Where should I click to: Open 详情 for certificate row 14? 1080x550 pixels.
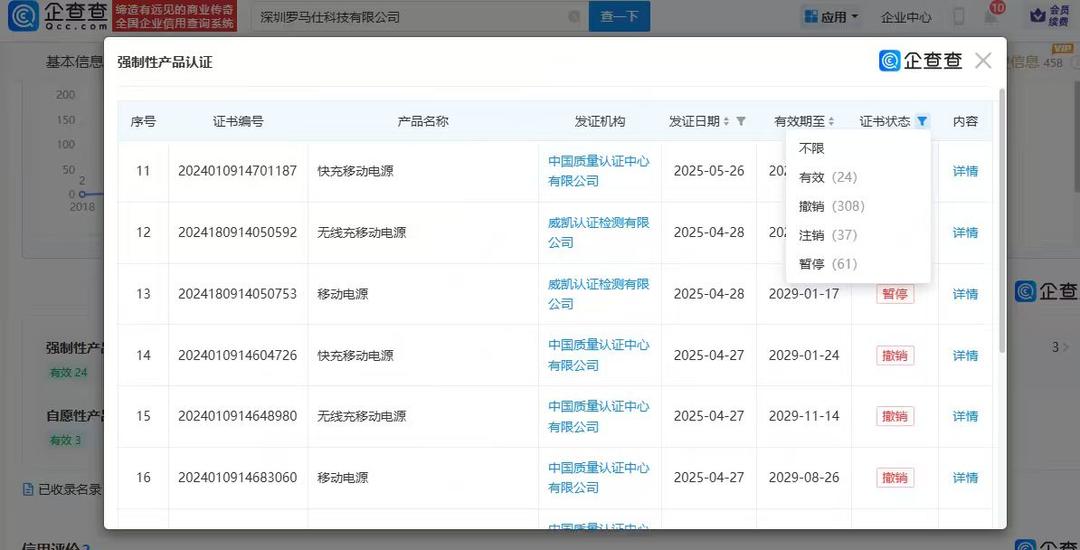[x=965, y=355]
